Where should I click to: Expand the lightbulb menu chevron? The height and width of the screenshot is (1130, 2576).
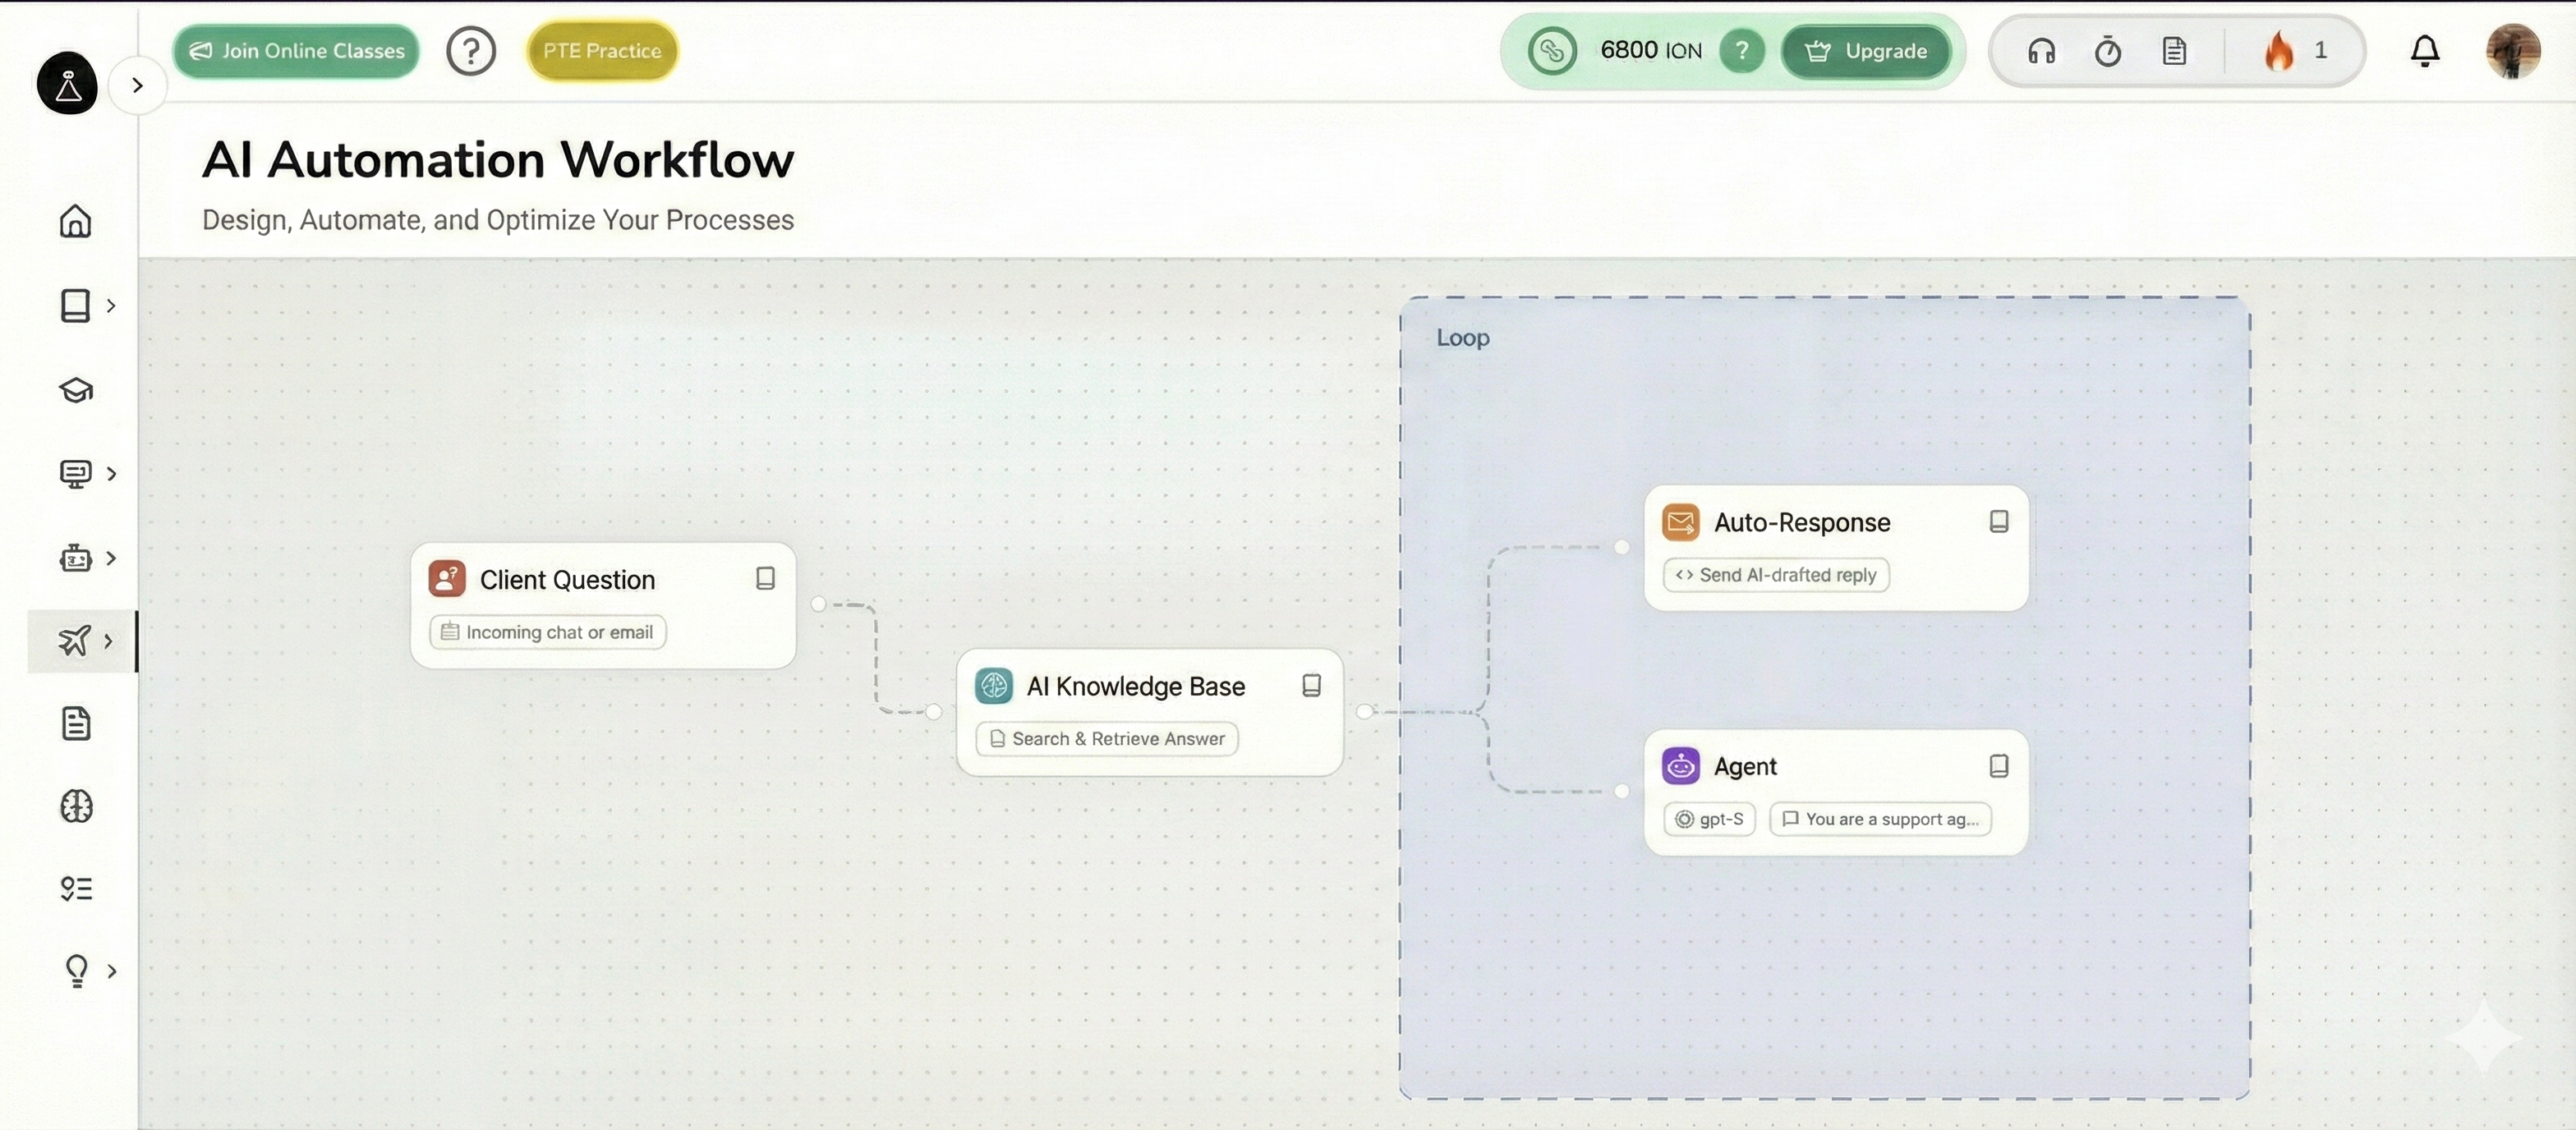[x=112, y=971]
